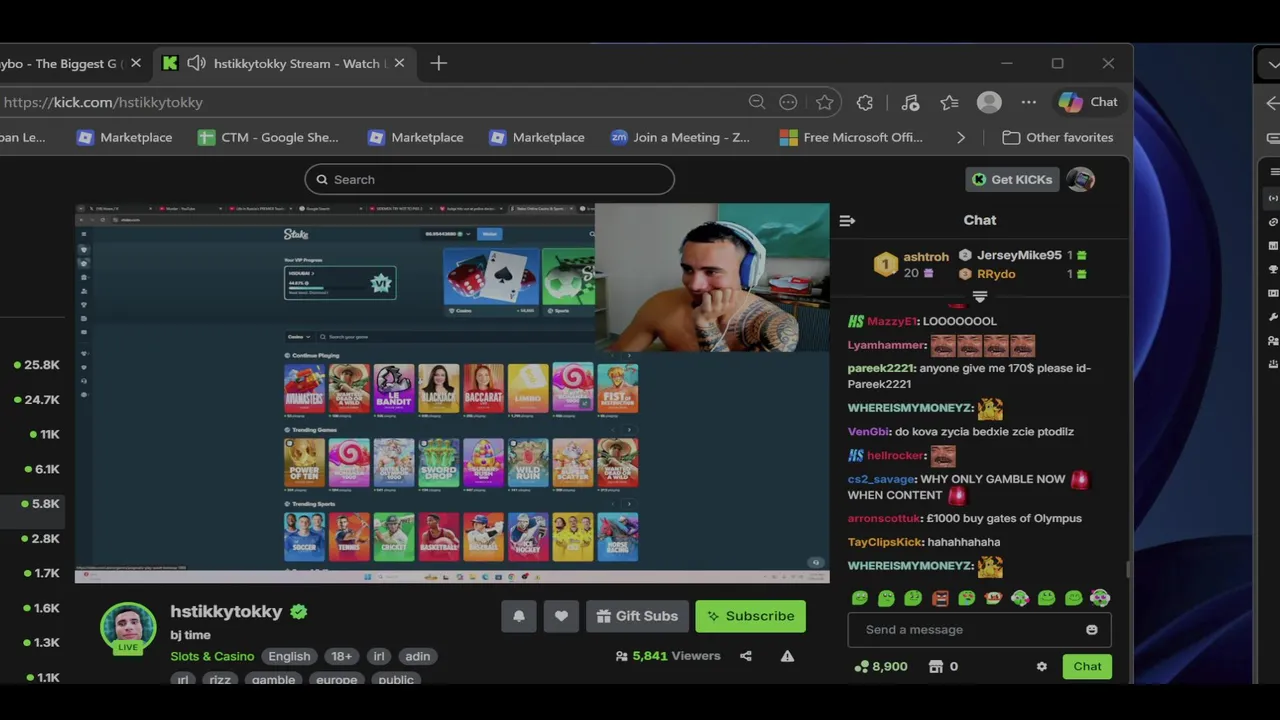Share the stream icon

(745, 656)
